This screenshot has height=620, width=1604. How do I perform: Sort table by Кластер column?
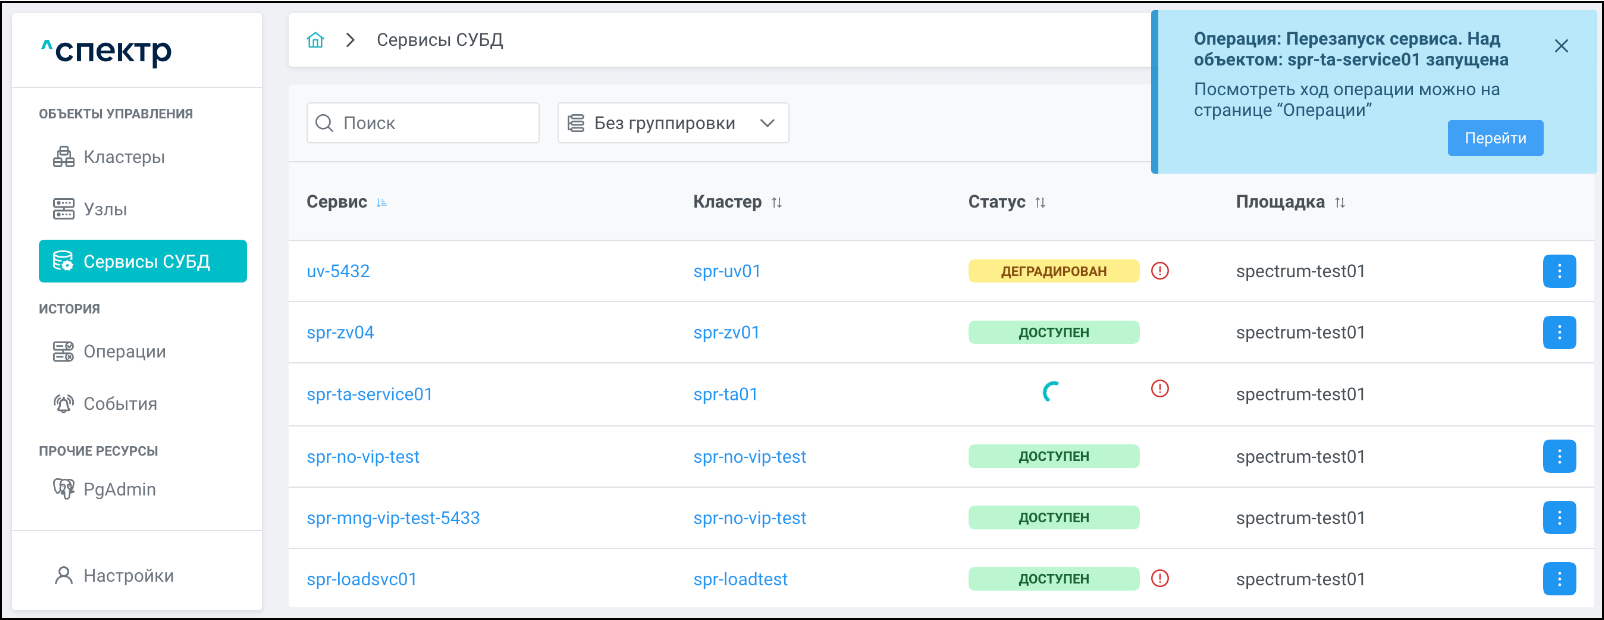point(777,203)
